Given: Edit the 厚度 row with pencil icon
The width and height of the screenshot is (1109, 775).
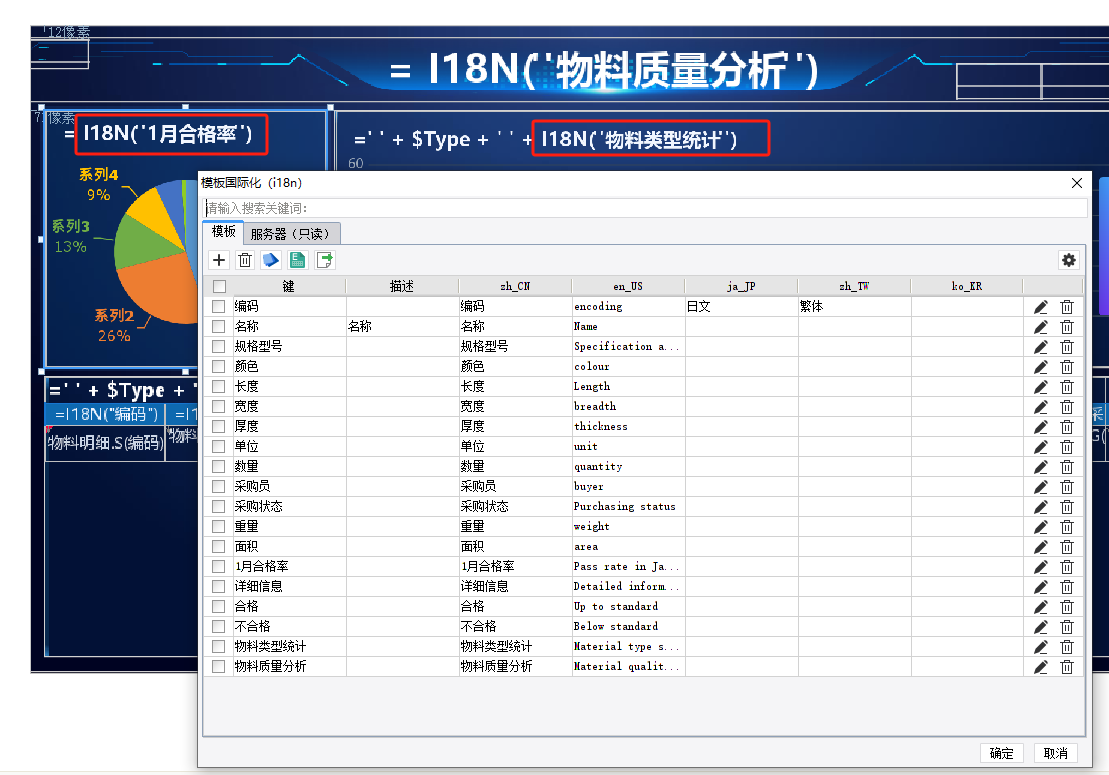Looking at the screenshot, I should [x=1040, y=427].
